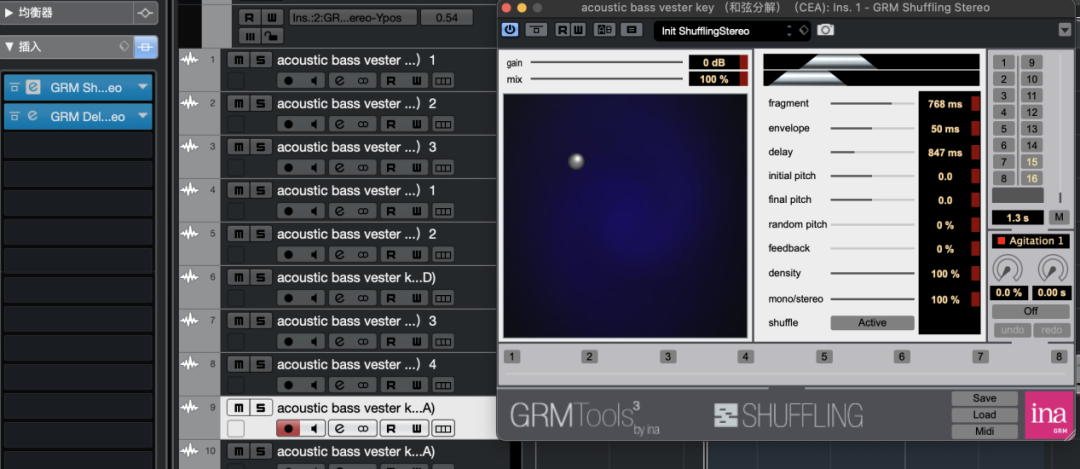The image size is (1080, 469).
Task: Click the linked-rings icon on track 6
Action: point(364,297)
